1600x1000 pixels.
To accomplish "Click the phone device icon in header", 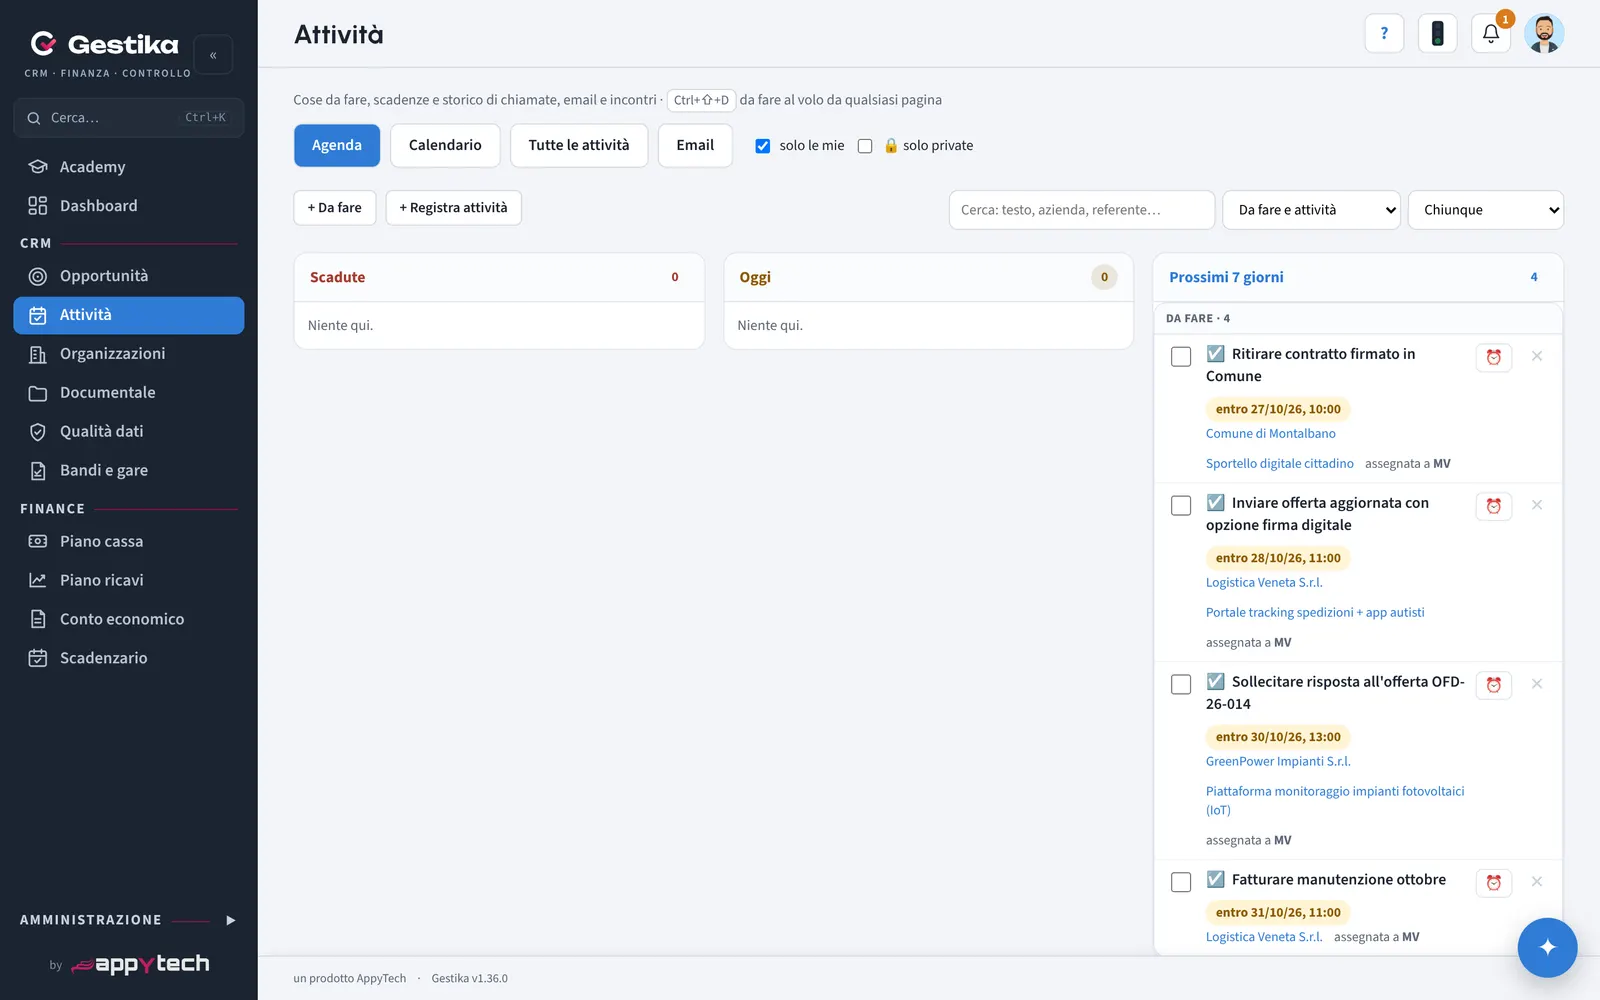I will click(1437, 33).
